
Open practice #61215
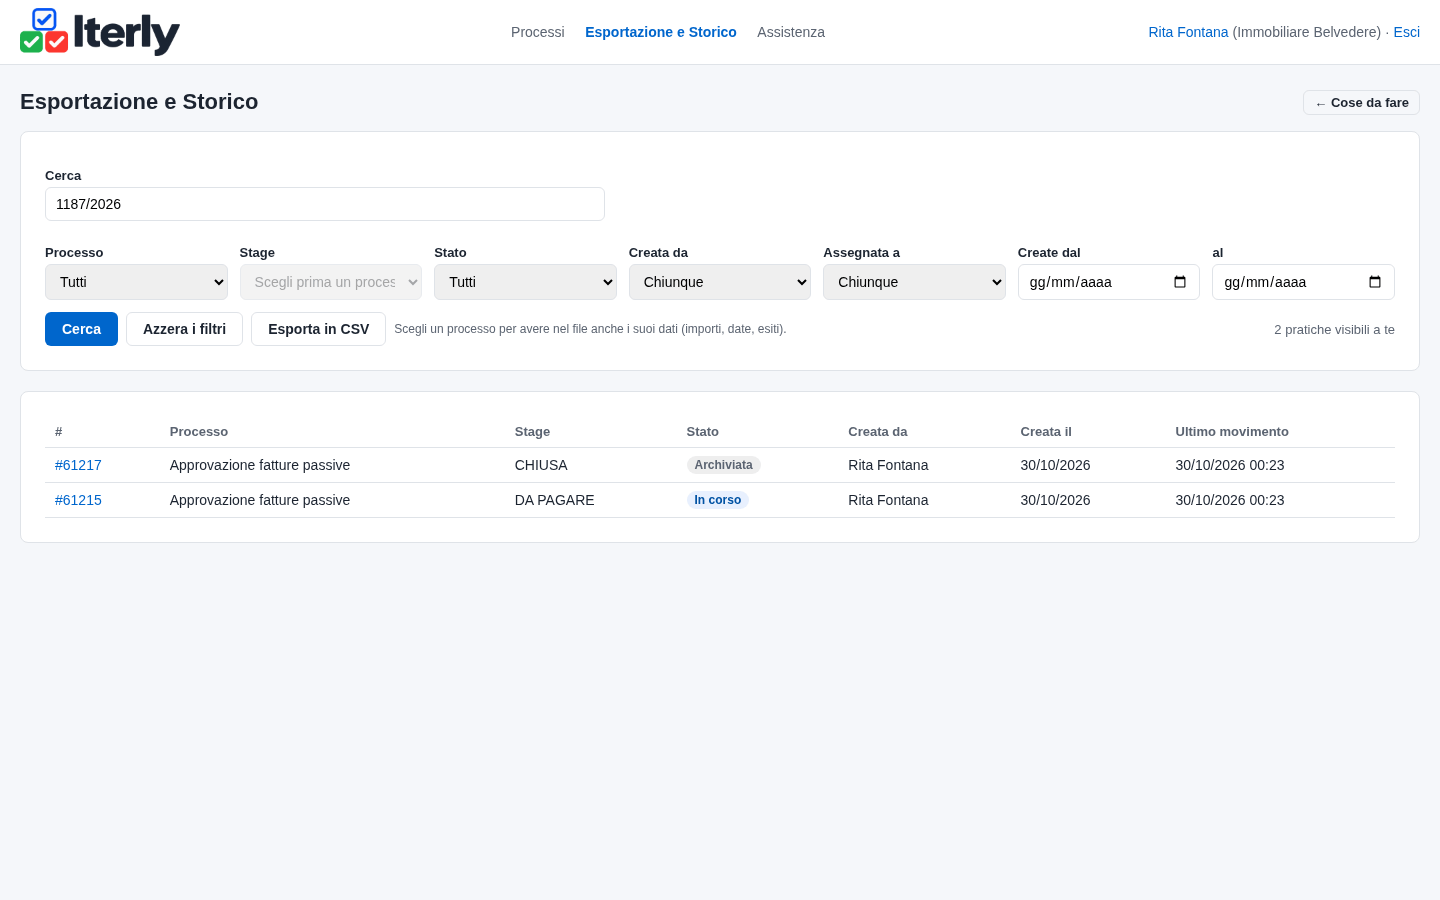(x=78, y=500)
